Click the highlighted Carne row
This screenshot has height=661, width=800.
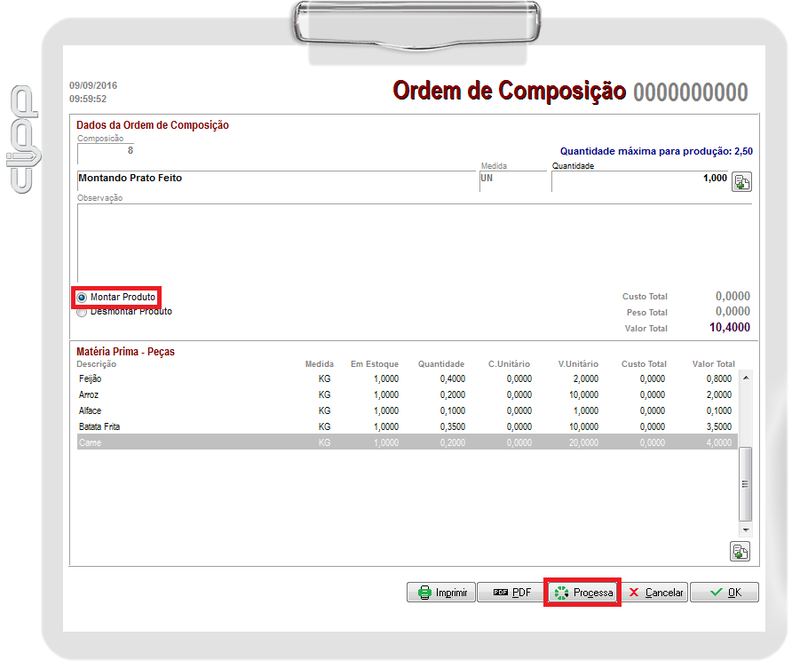(300, 442)
